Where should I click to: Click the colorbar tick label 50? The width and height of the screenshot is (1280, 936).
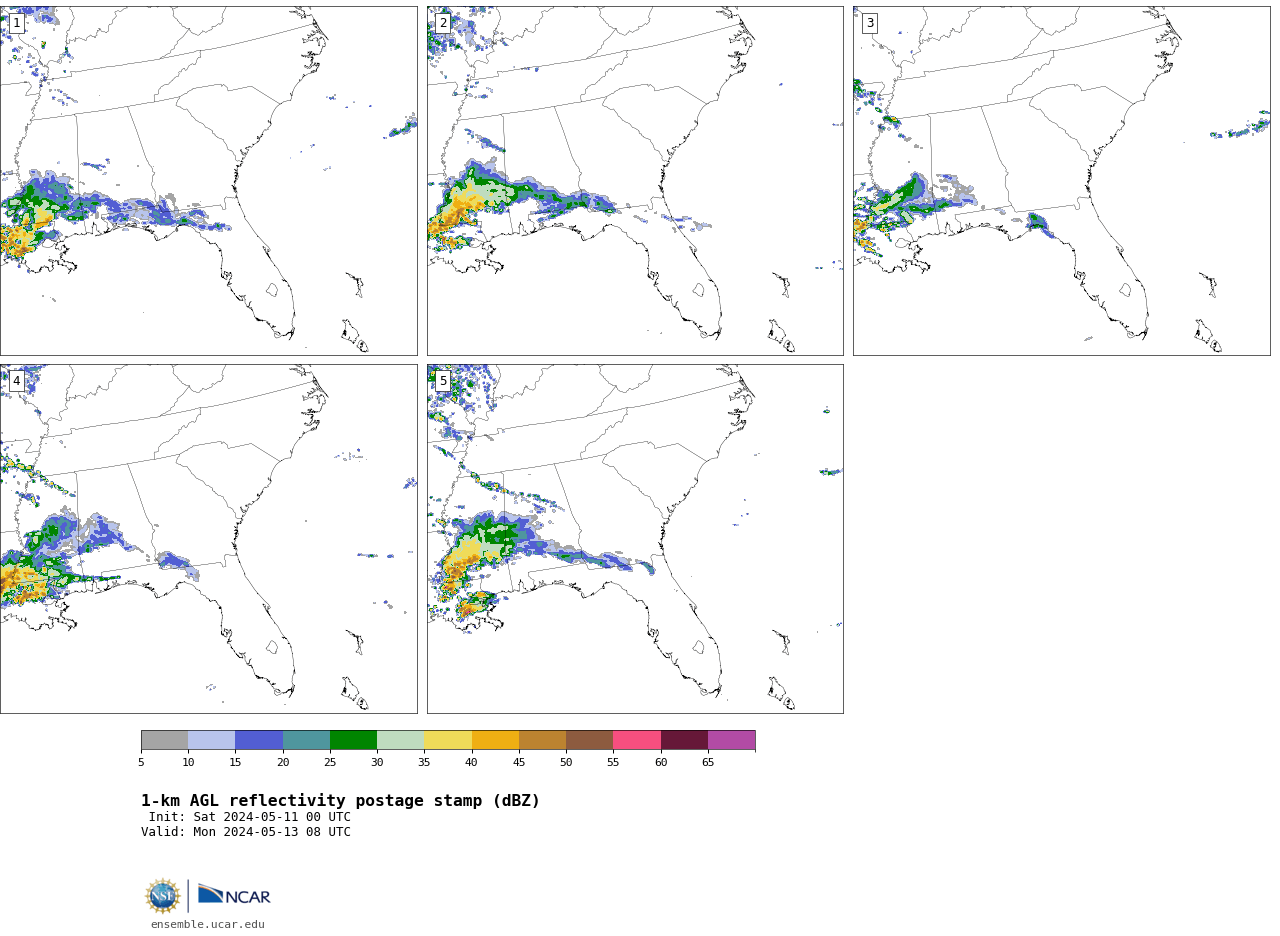[566, 763]
